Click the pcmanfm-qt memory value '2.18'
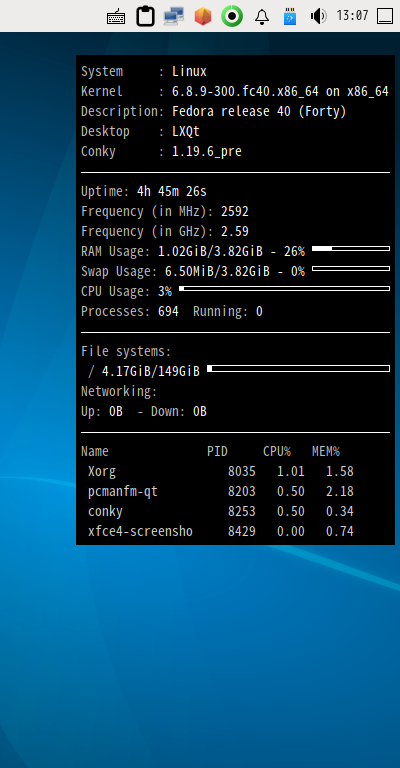The width and height of the screenshot is (400, 768). (x=340, y=492)
